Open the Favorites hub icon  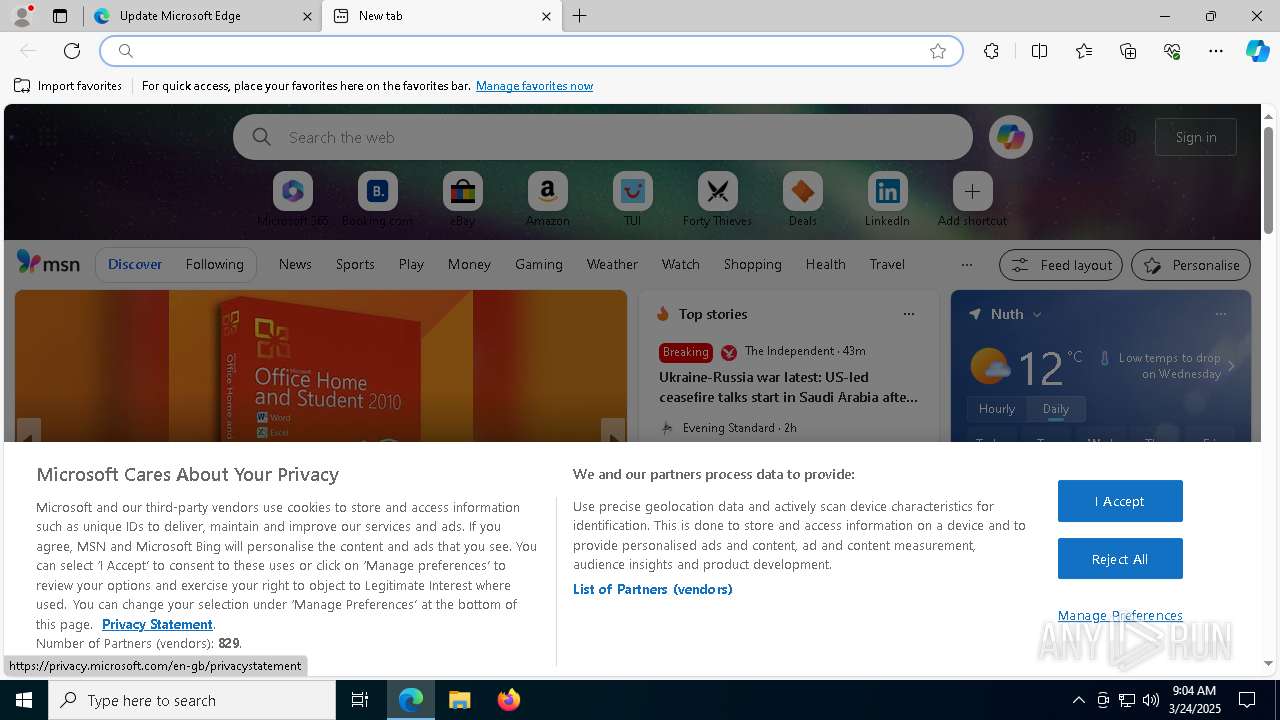pyautogui.click(x=1084, y=51)
